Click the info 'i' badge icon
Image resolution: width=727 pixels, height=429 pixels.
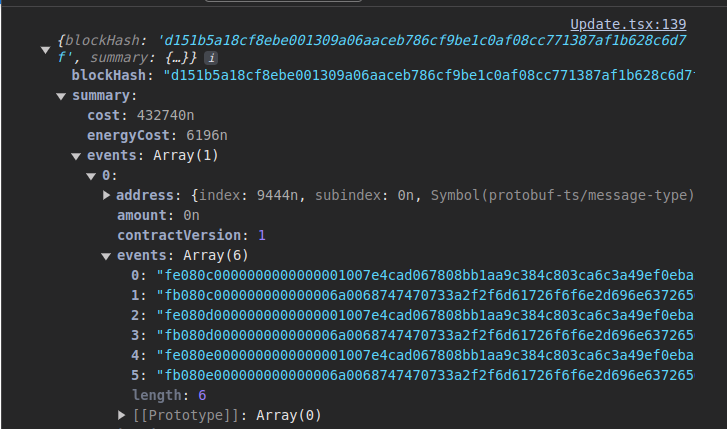coord(211,58)
